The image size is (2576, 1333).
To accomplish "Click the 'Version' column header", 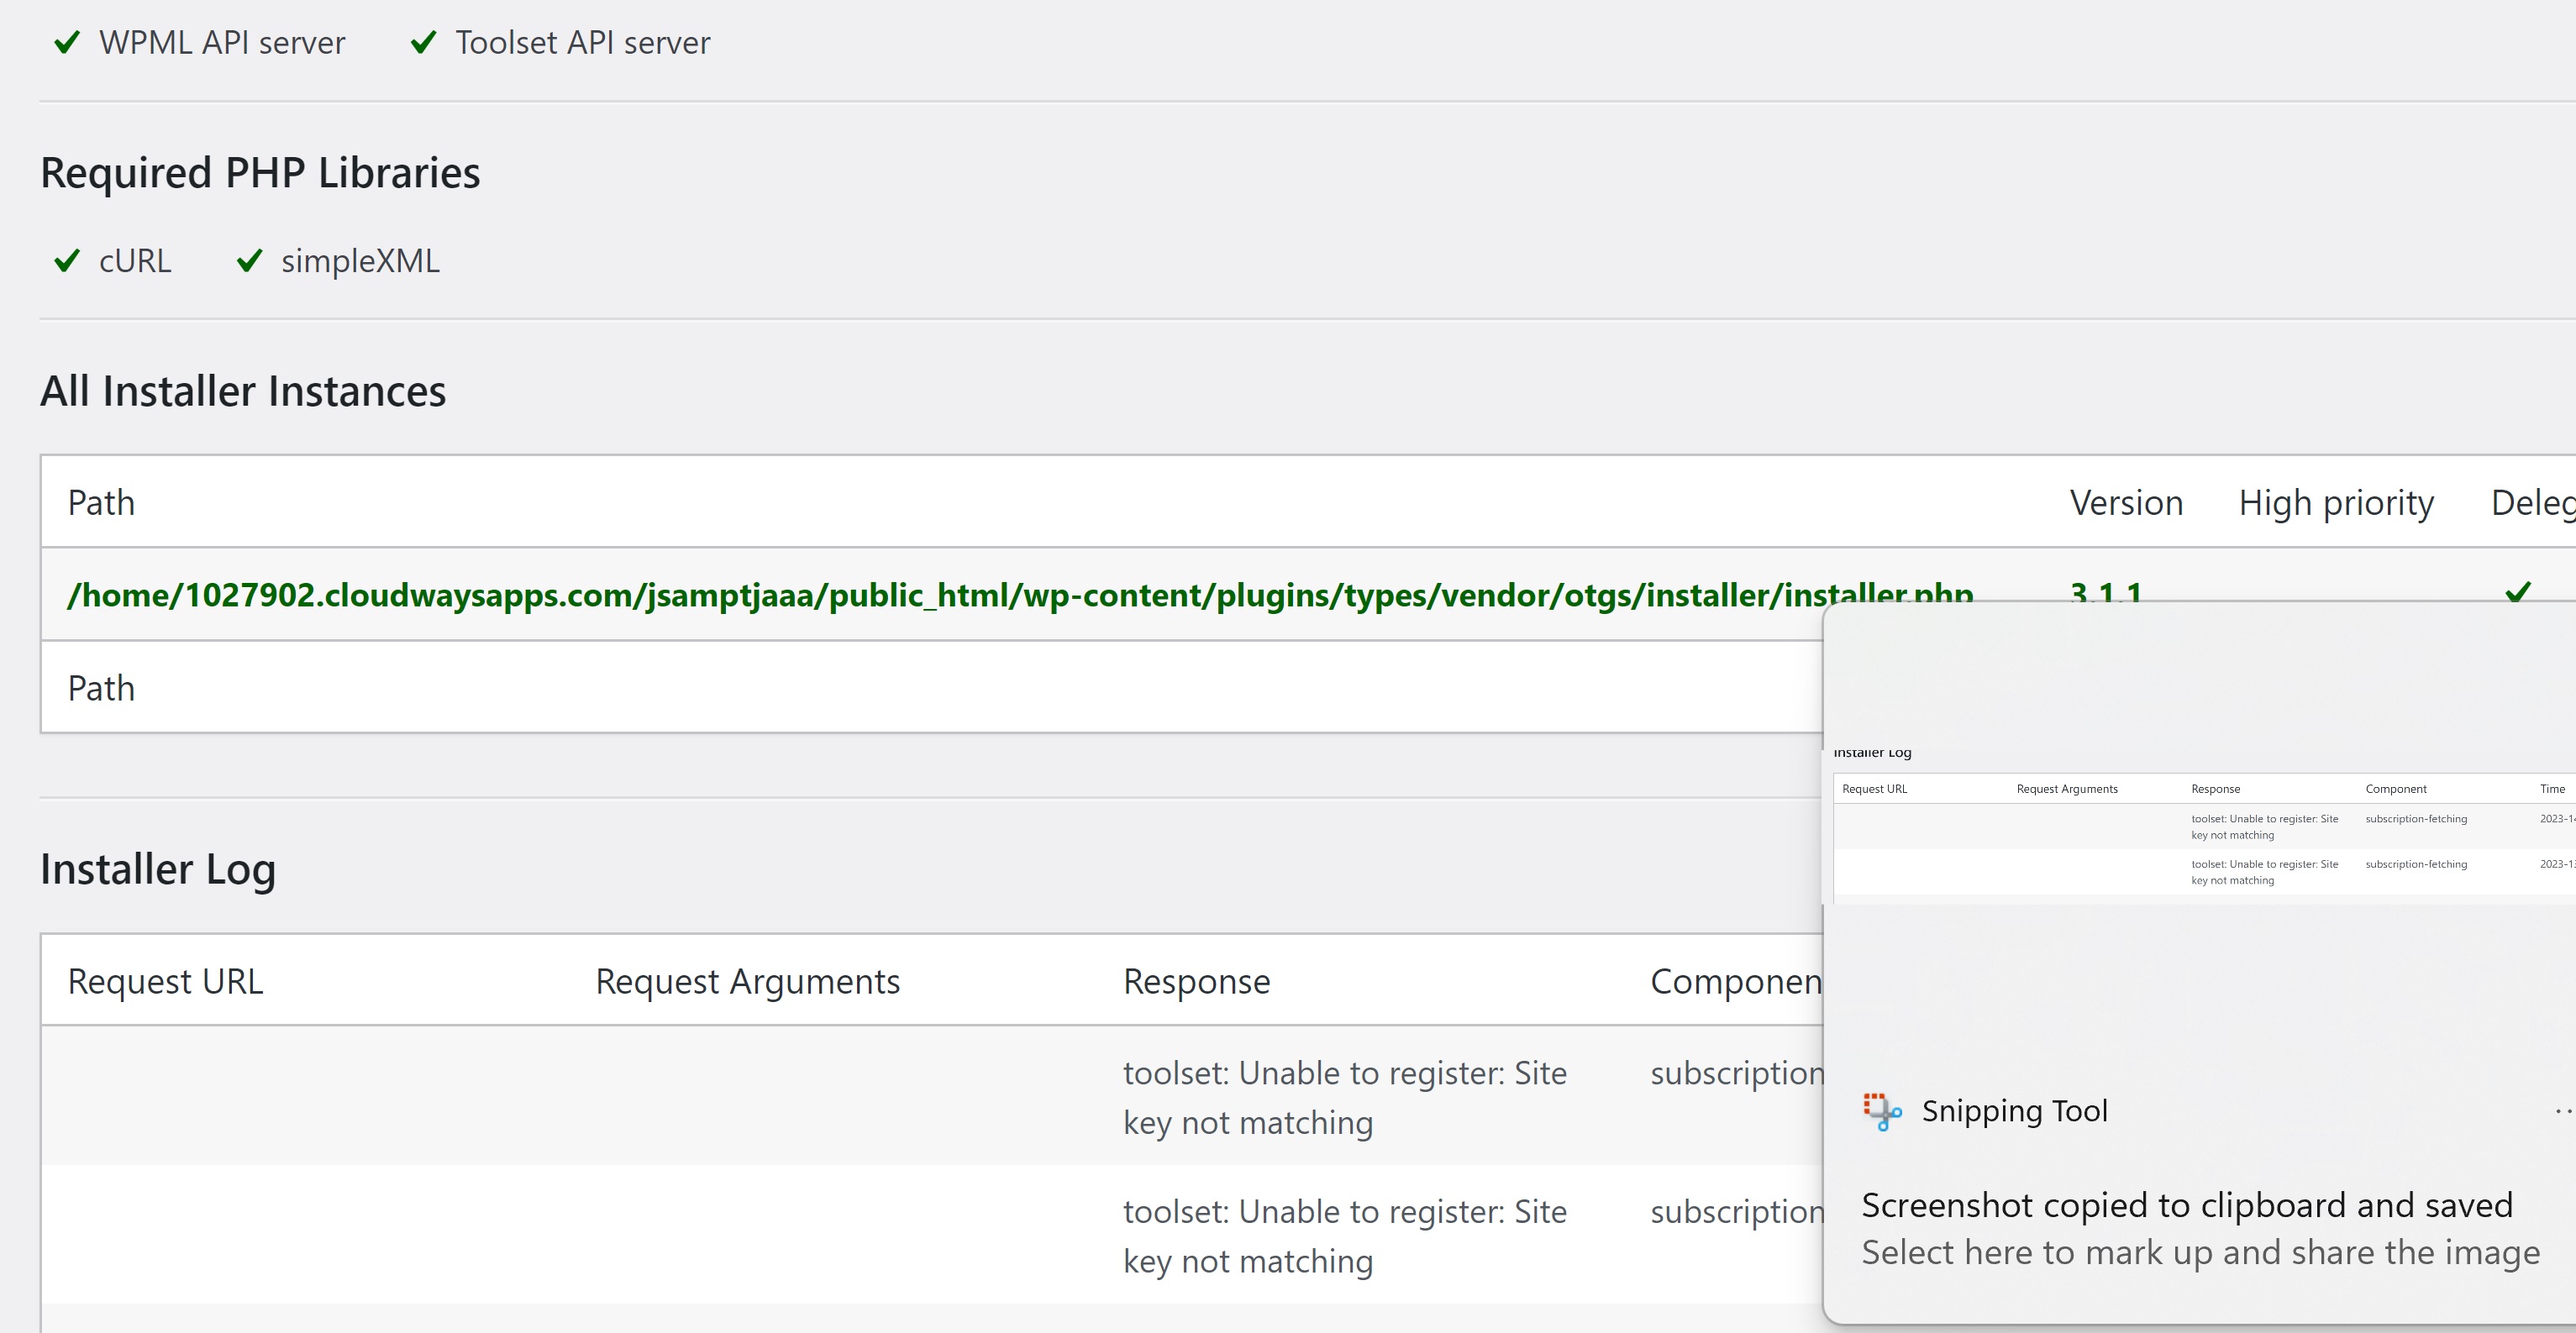I will tap(2126, 502).
